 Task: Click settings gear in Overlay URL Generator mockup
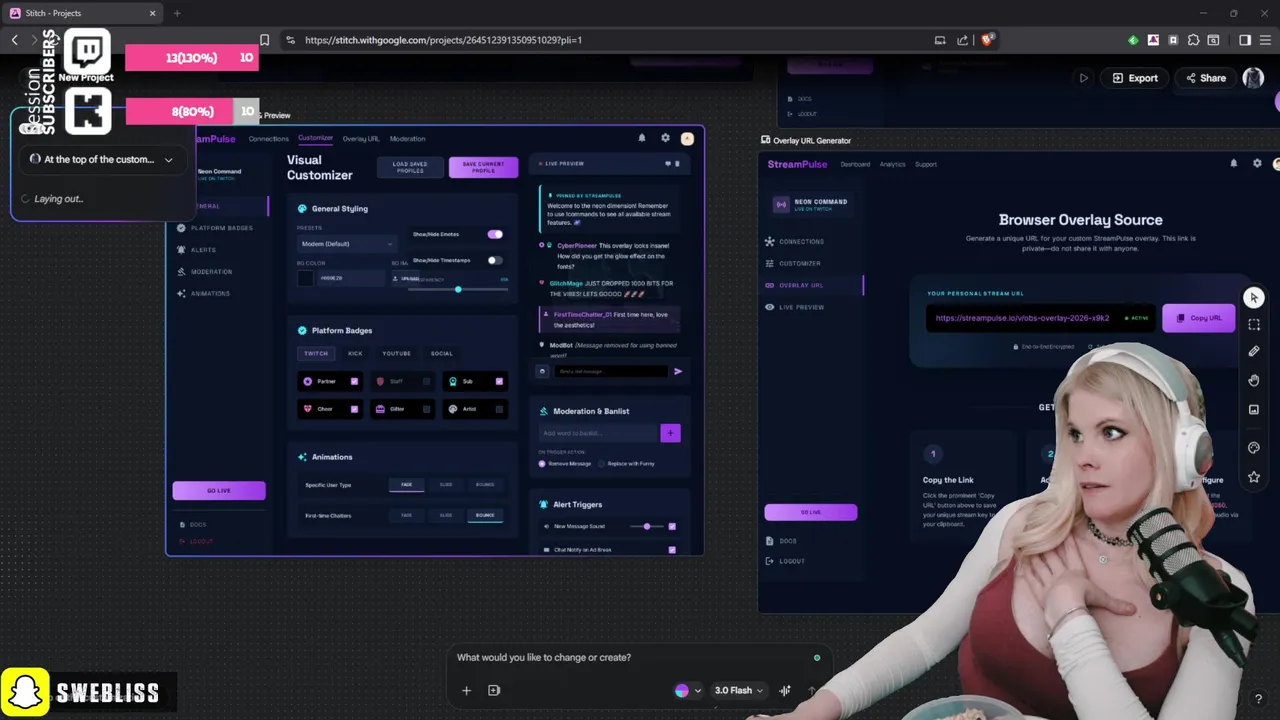pos(1257,163)
